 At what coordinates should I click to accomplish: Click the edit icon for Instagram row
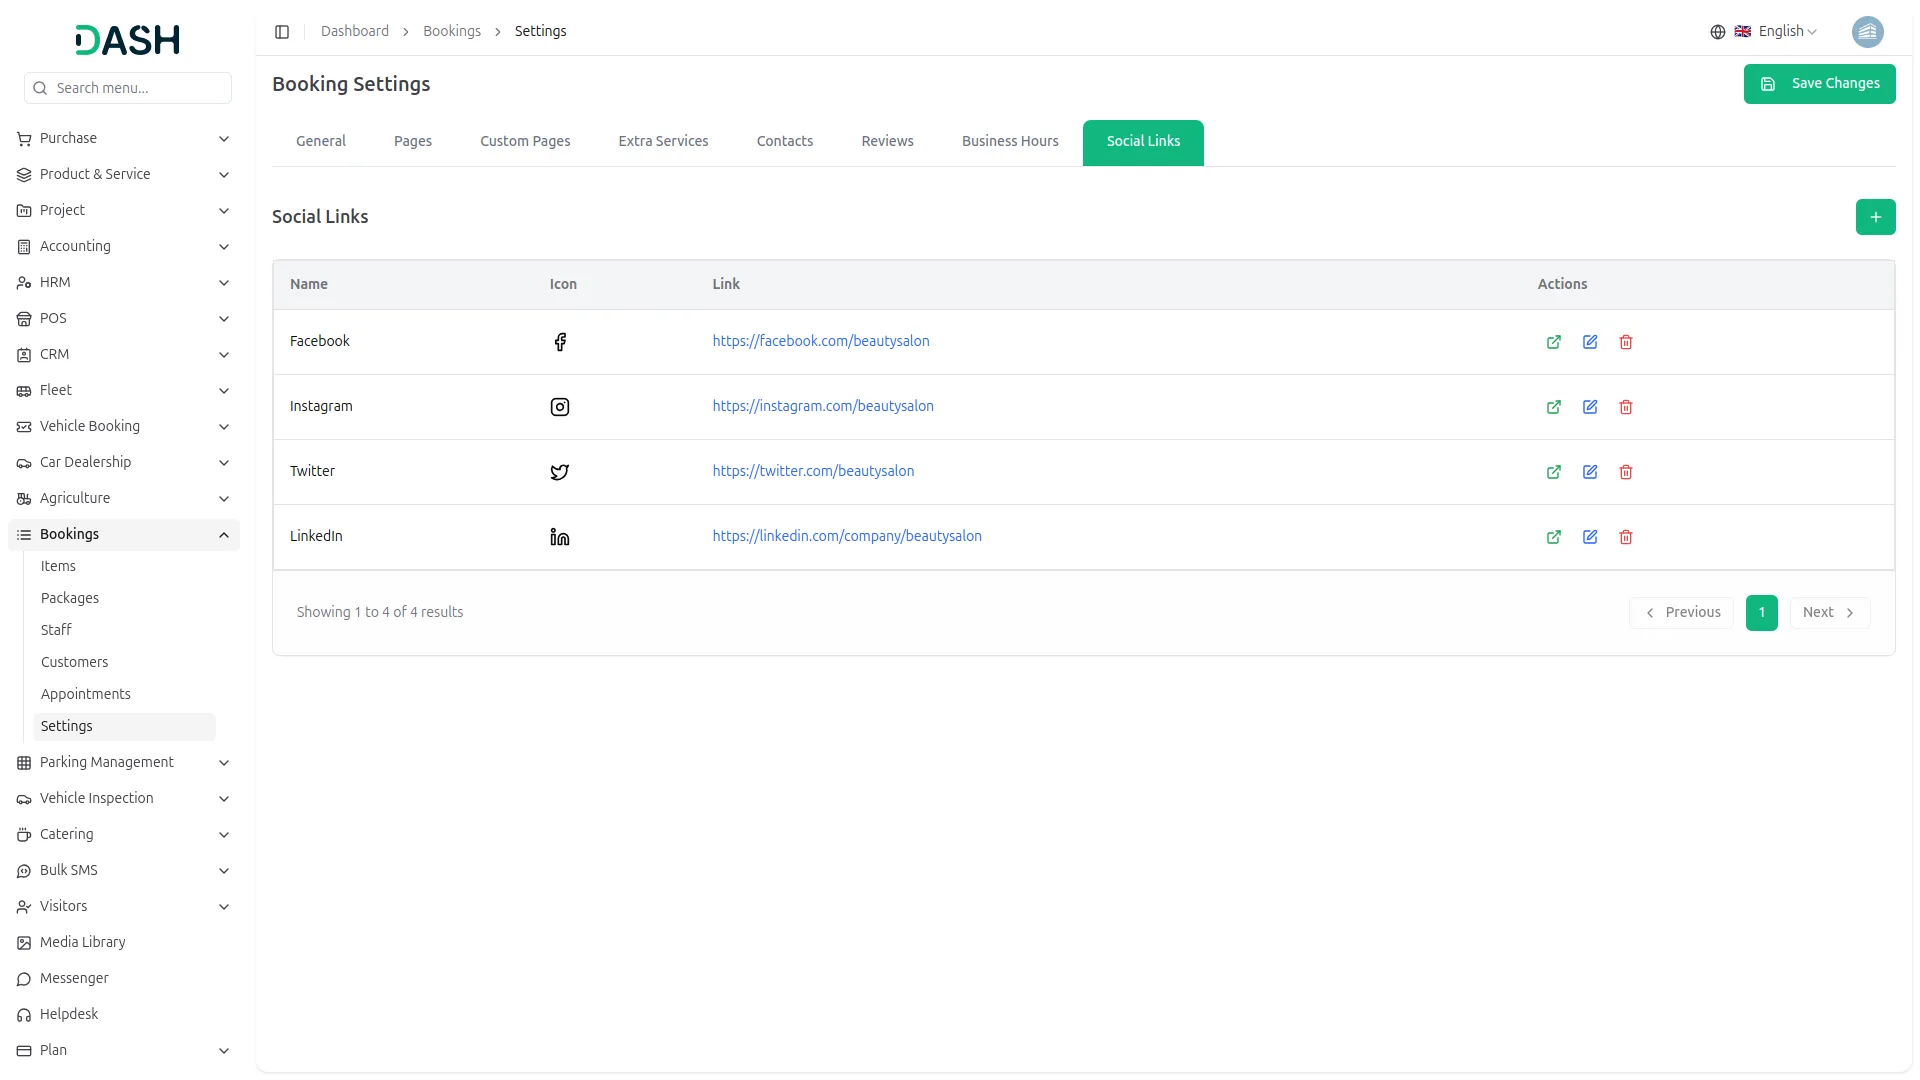click(1590, 407)
